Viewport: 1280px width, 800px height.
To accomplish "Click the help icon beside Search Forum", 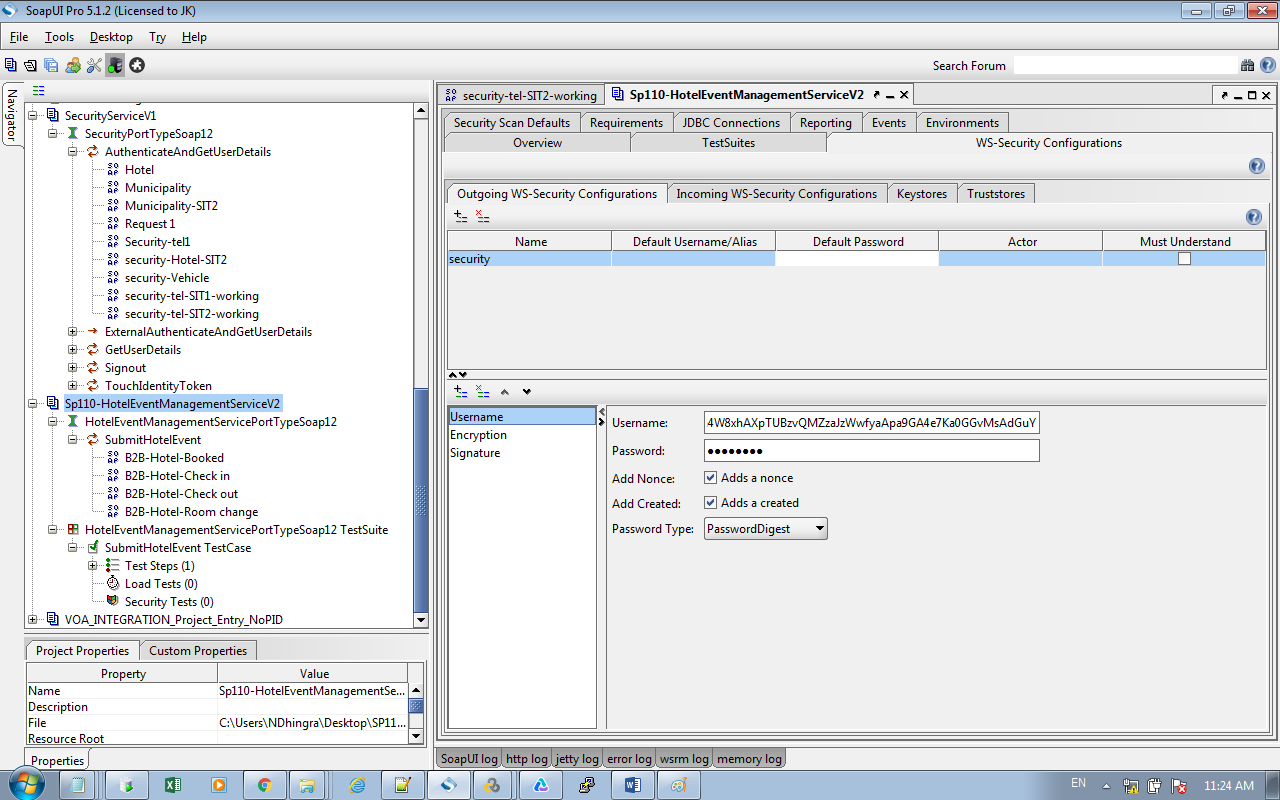I will click(x=1267, y=65).
